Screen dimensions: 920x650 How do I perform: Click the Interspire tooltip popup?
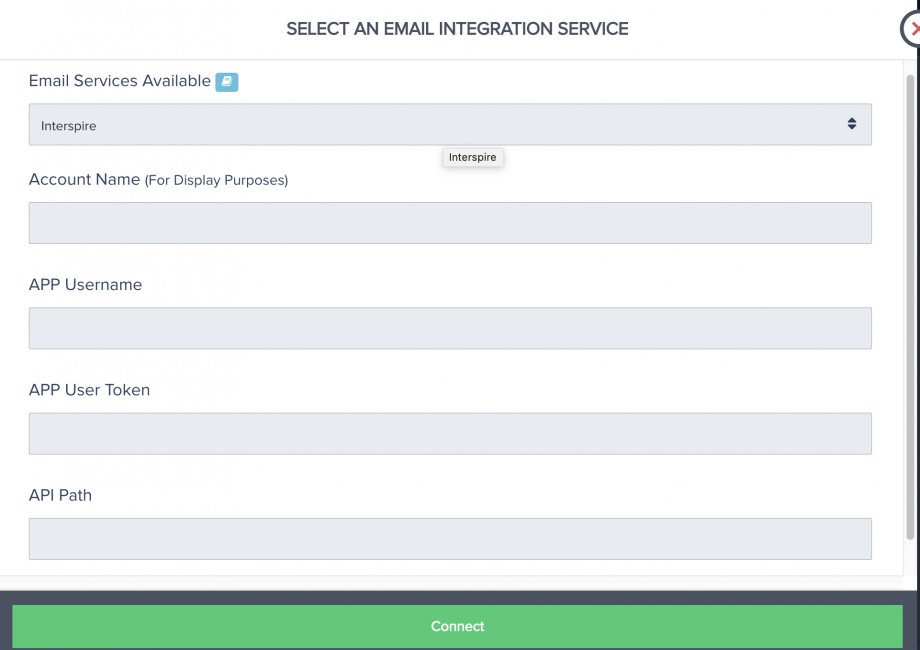point(473,157)
